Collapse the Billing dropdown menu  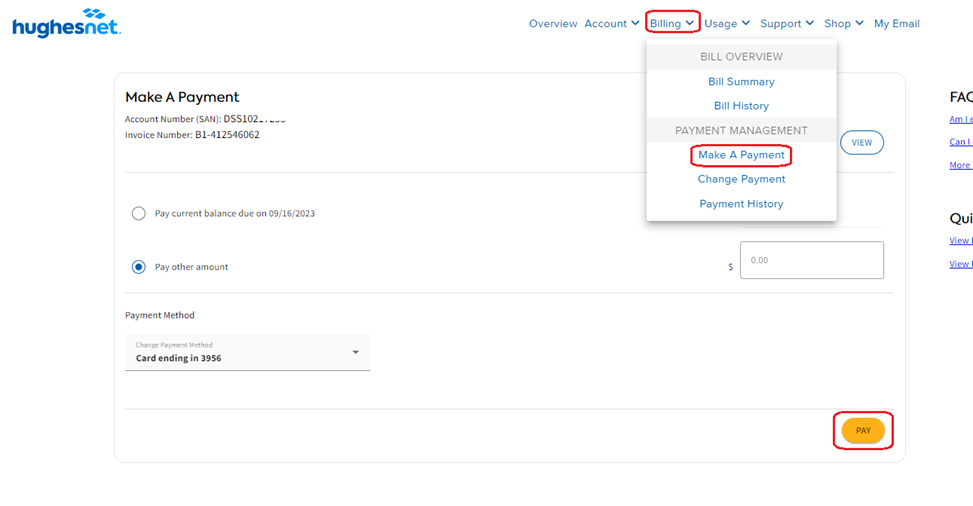(671, 23)
